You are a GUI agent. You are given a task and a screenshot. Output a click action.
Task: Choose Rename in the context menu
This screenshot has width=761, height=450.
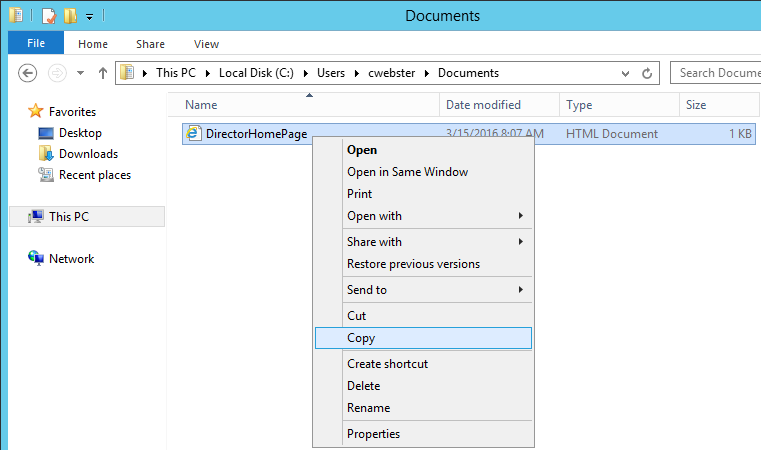coord(368,408)
